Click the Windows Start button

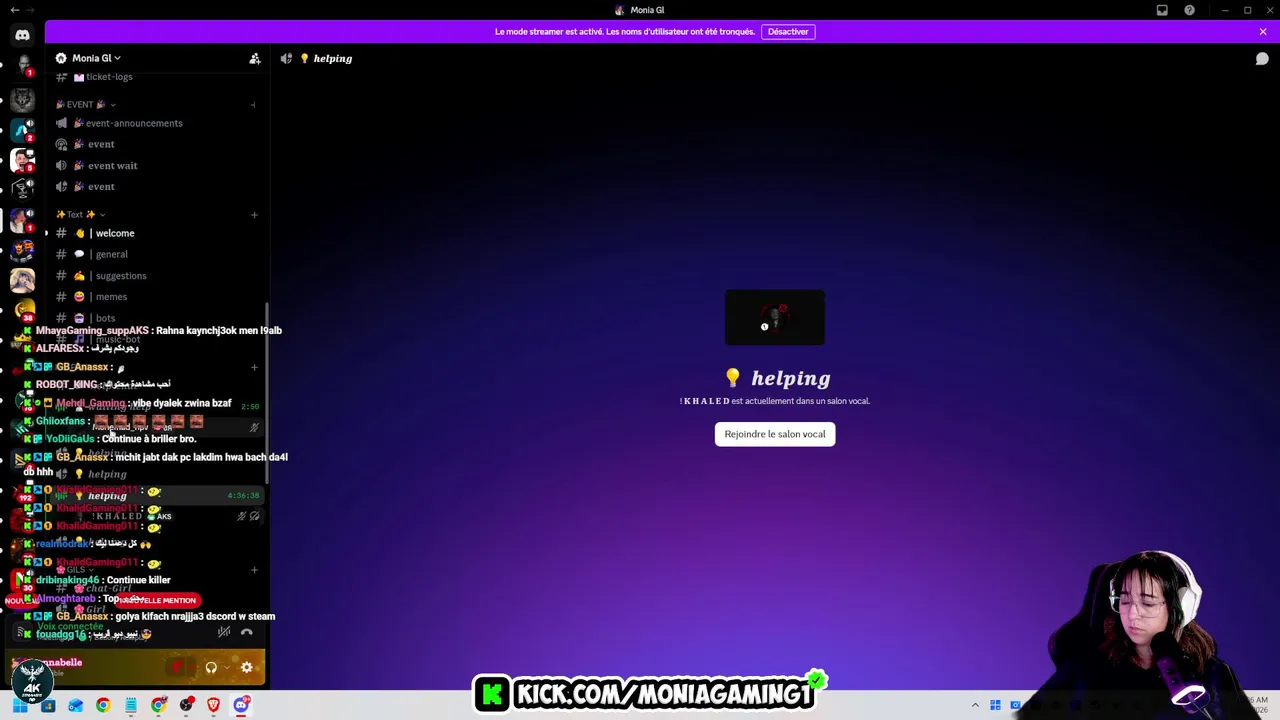pos(19,706)
